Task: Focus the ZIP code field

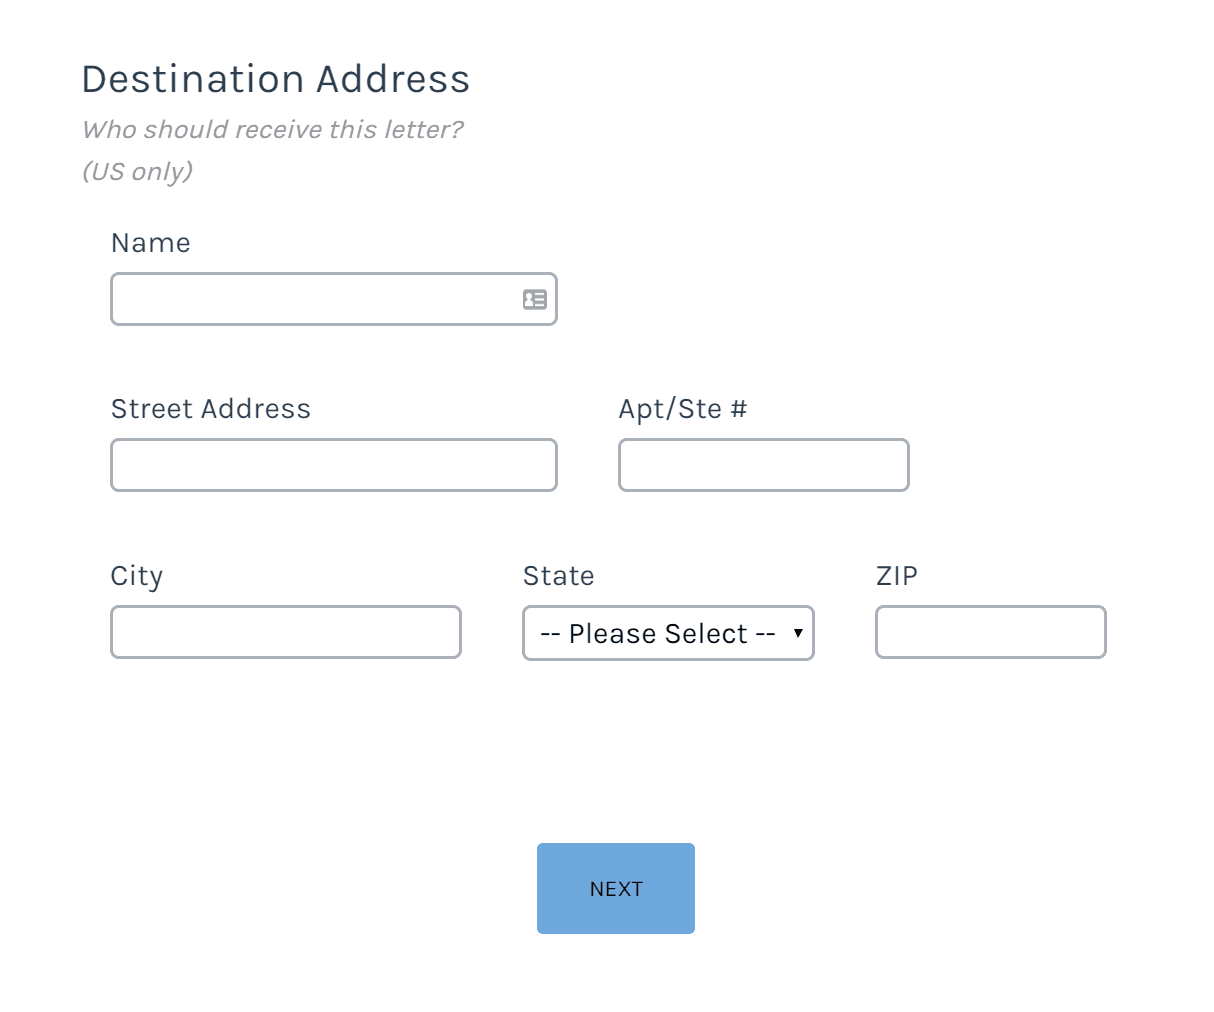Action: click(x=991, y=632)
